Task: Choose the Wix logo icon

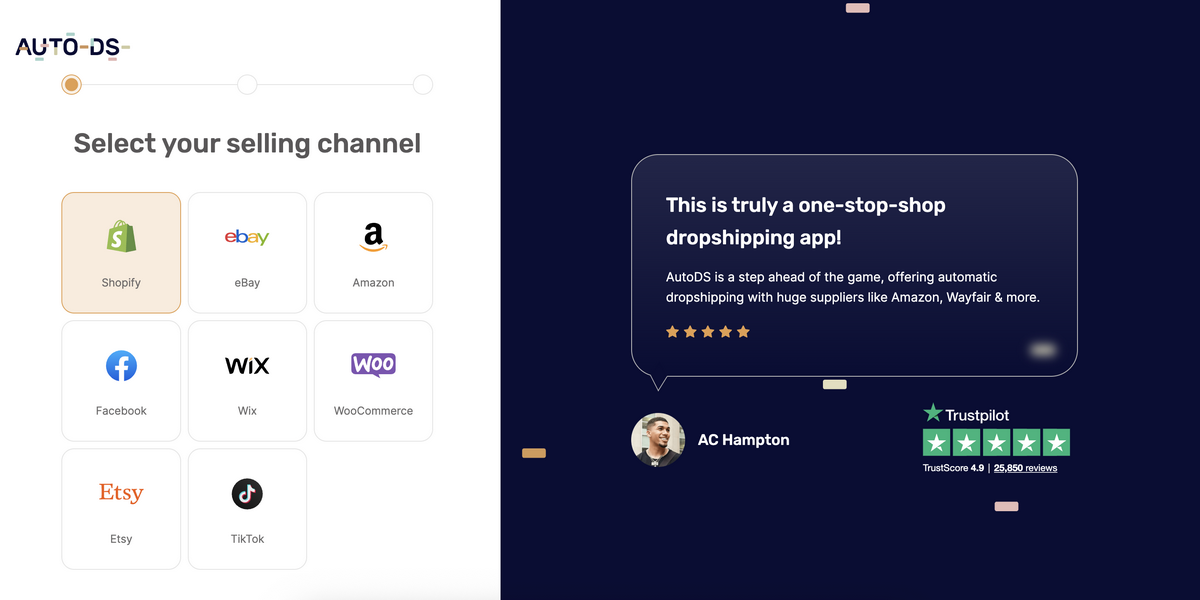Action: (247, 365)
